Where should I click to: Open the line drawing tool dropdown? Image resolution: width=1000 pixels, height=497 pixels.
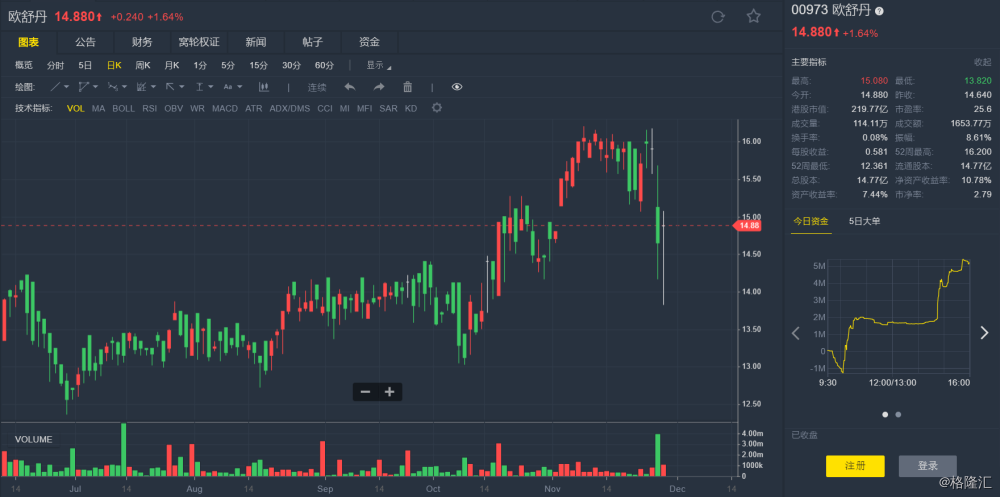click(61, 87)
